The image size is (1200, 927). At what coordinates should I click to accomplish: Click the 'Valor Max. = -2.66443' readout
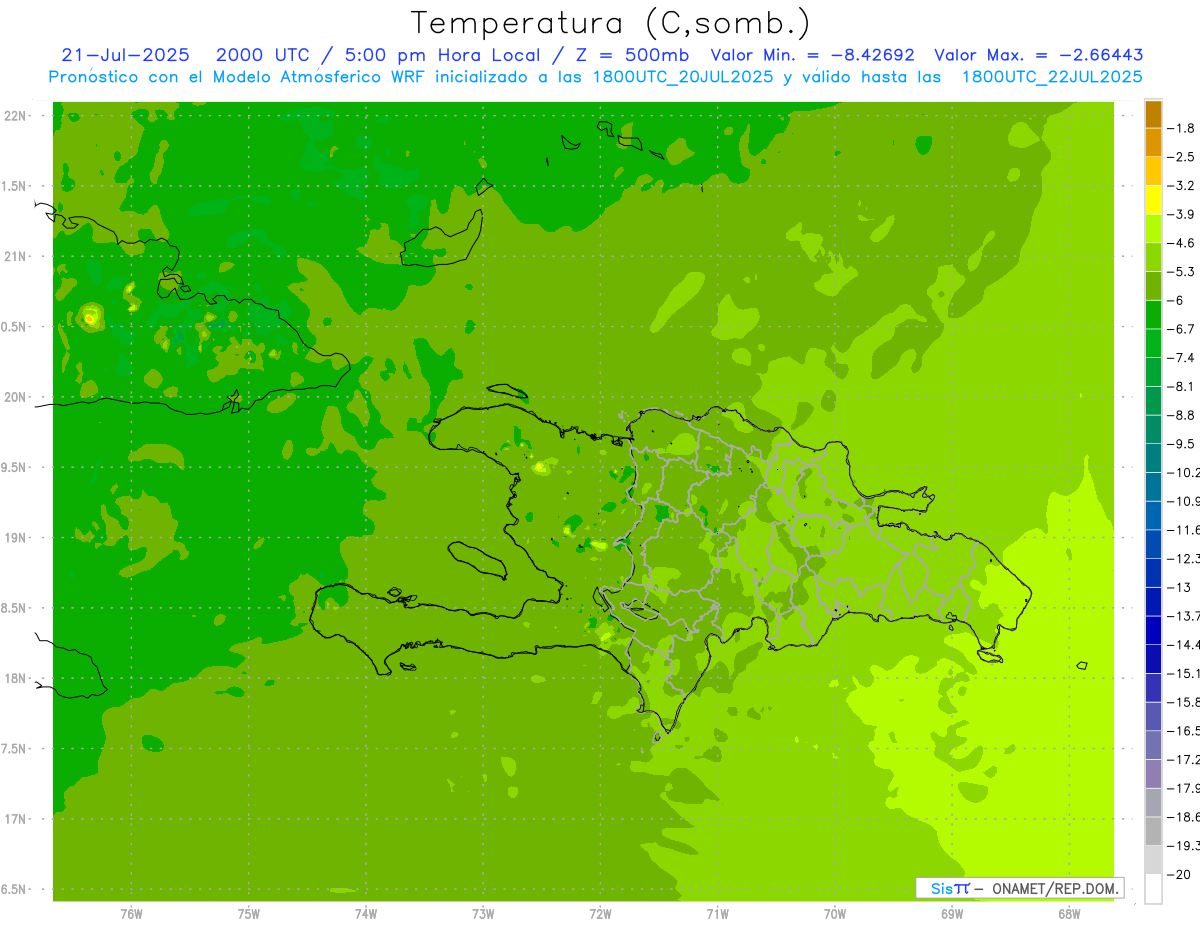tap(1039, 55)
